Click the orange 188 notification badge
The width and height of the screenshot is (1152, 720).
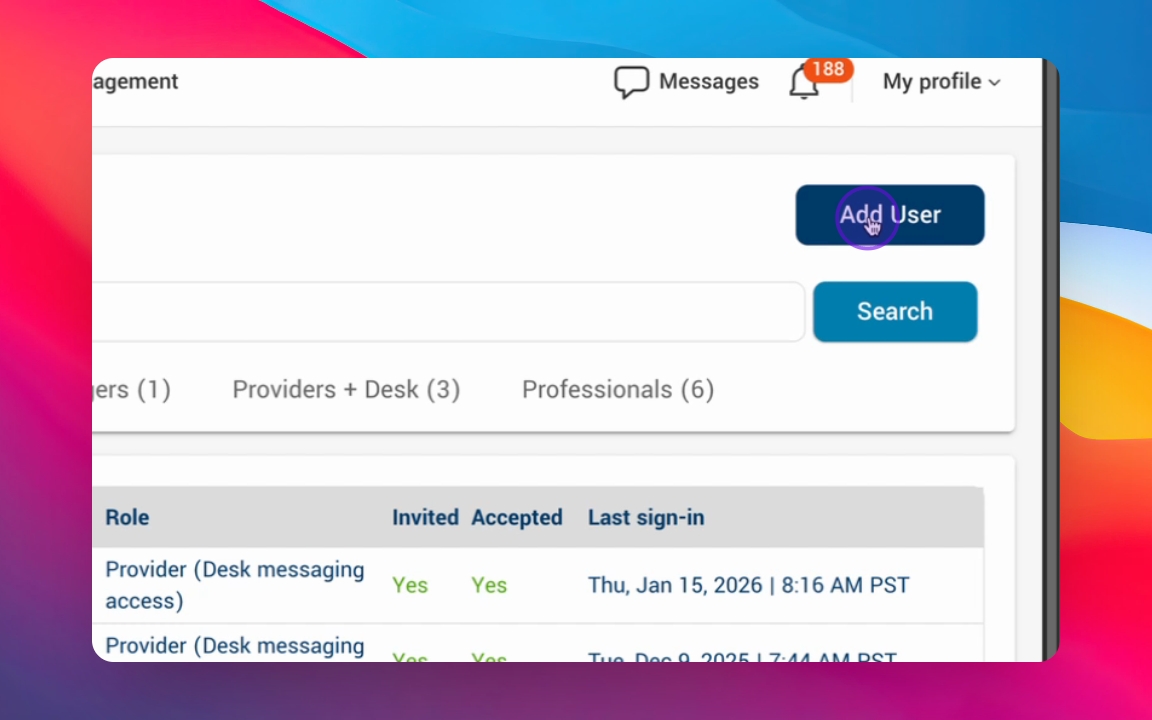828,69
